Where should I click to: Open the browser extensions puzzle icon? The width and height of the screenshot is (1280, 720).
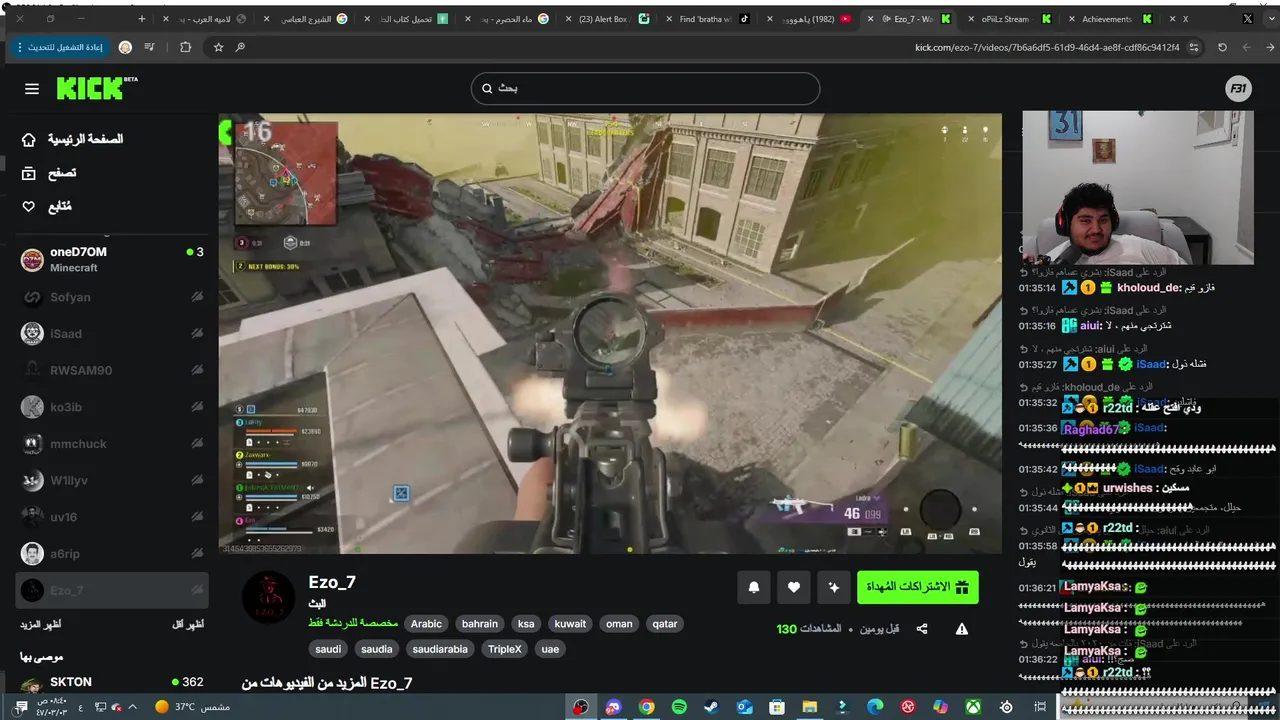click(x=185, y=47)
